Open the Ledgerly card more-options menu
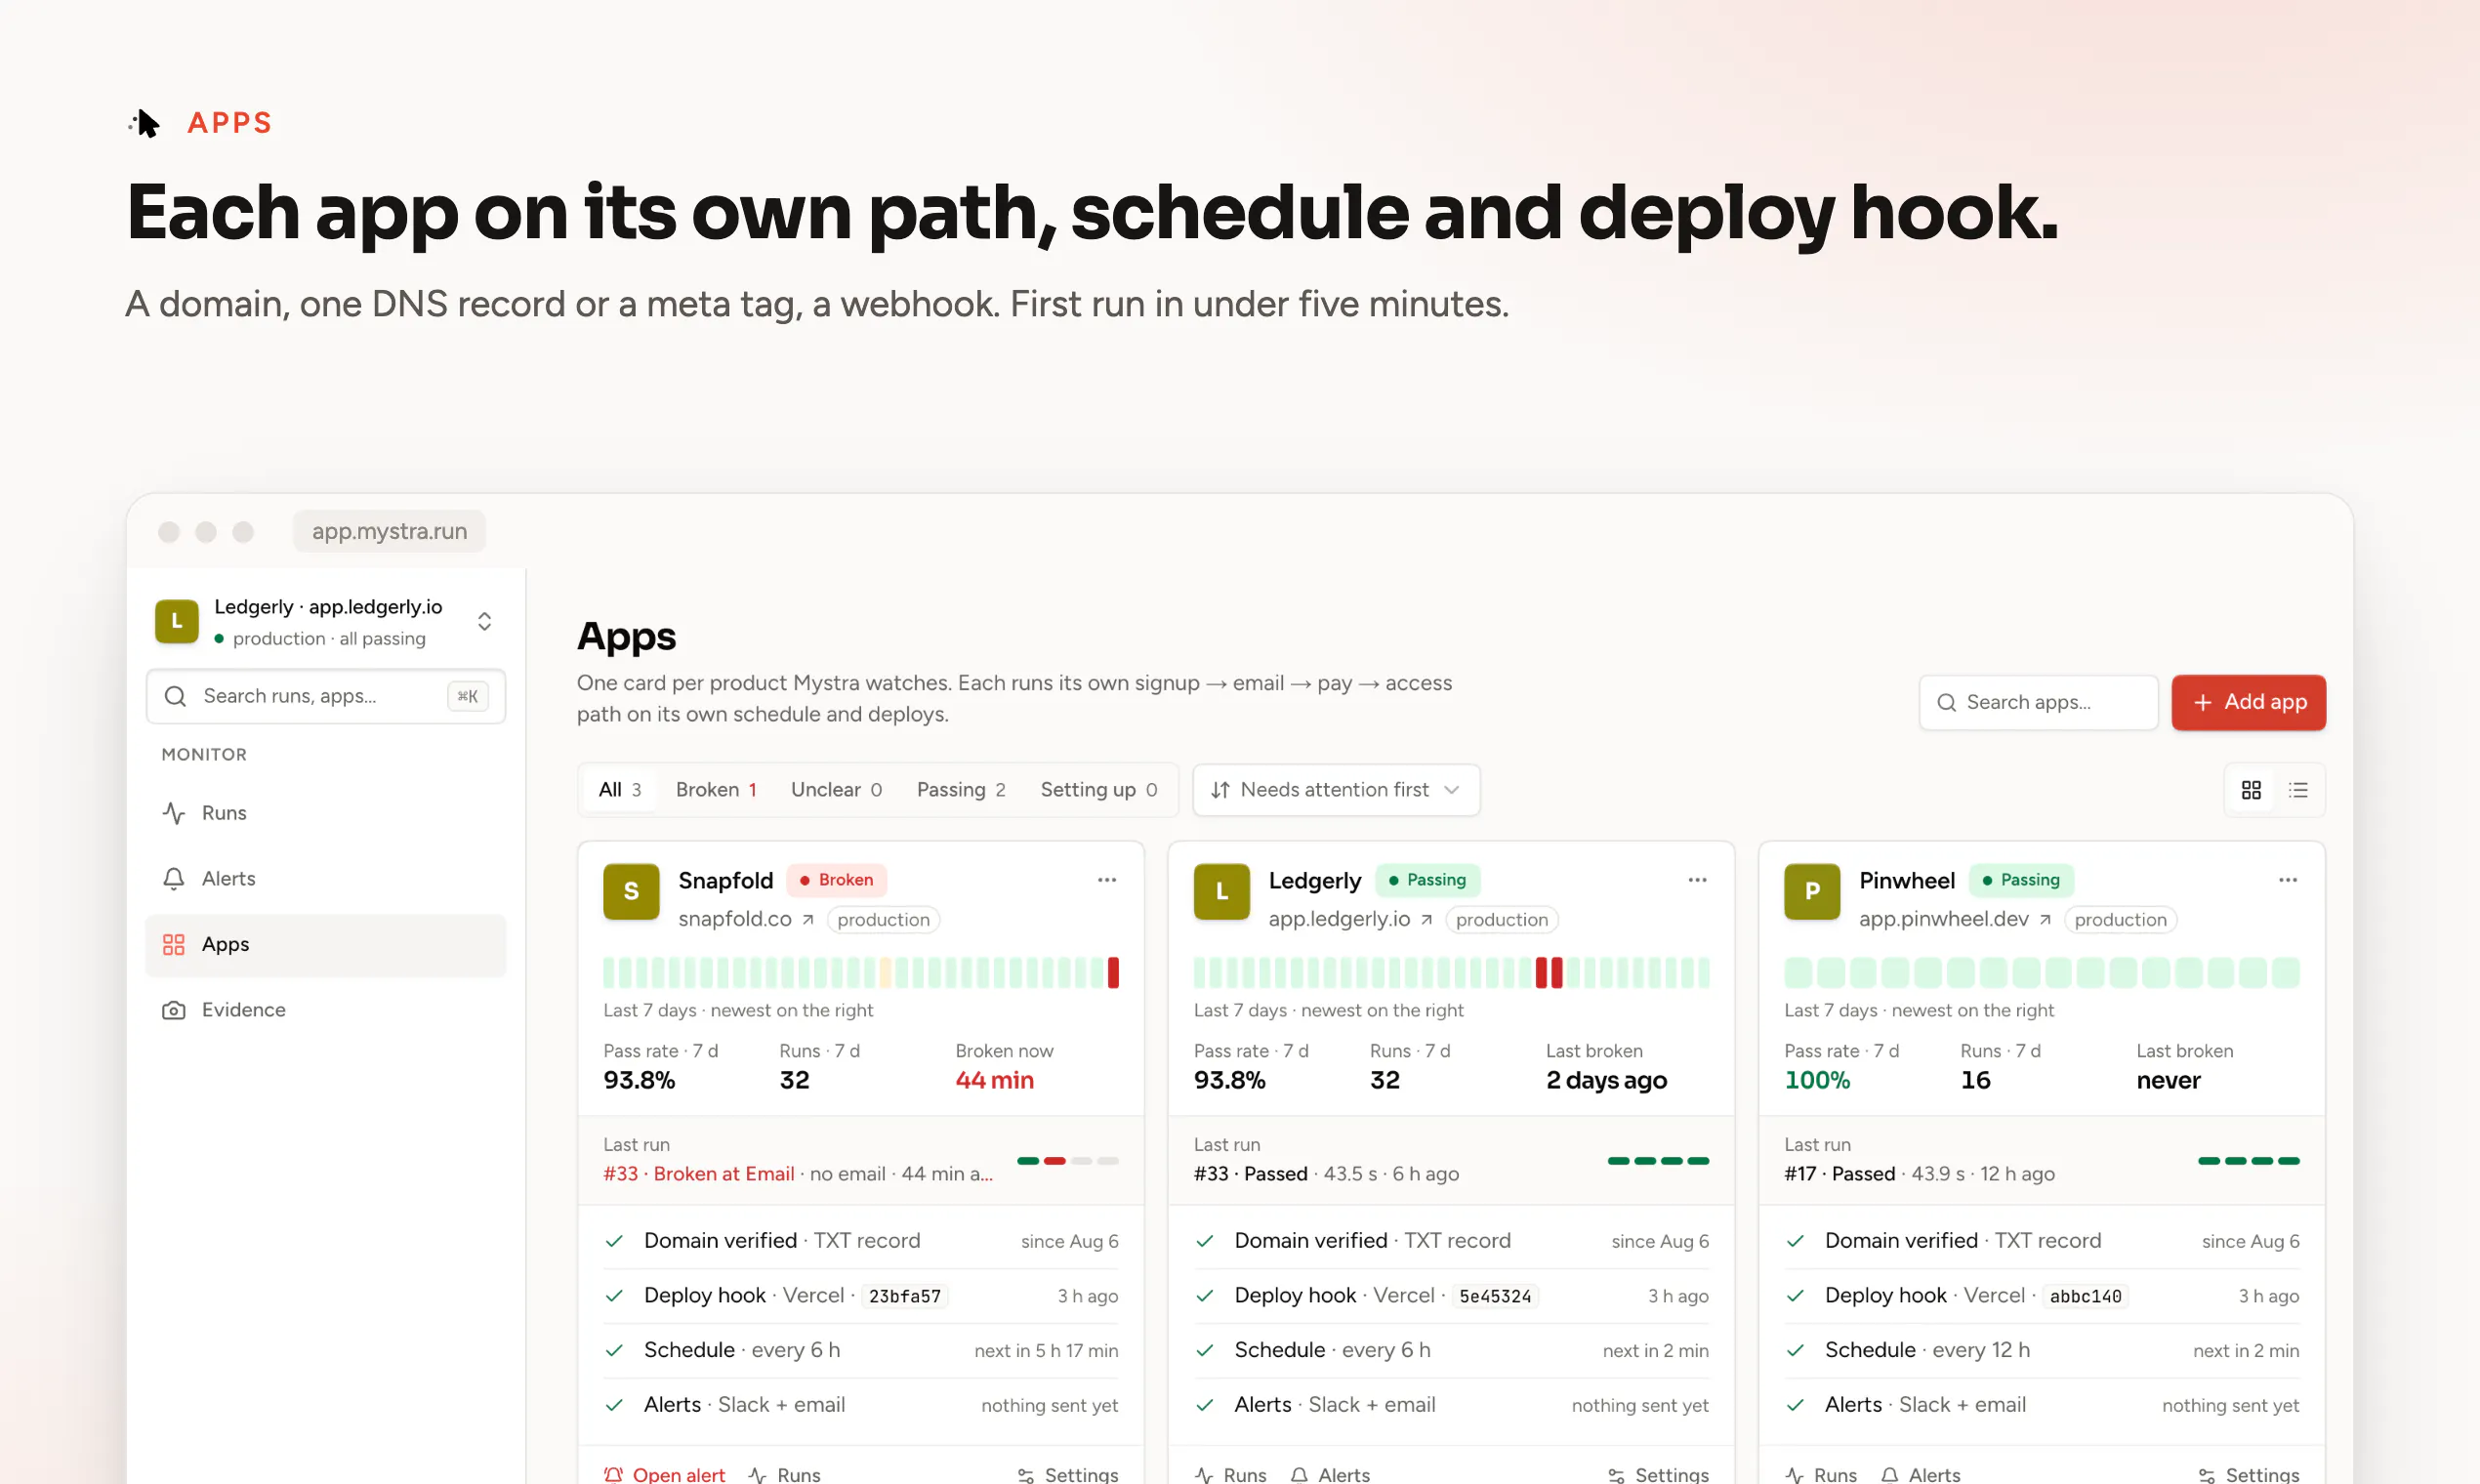The width and height of the screenshot is (2480, 1484). tap(1697, 880)
